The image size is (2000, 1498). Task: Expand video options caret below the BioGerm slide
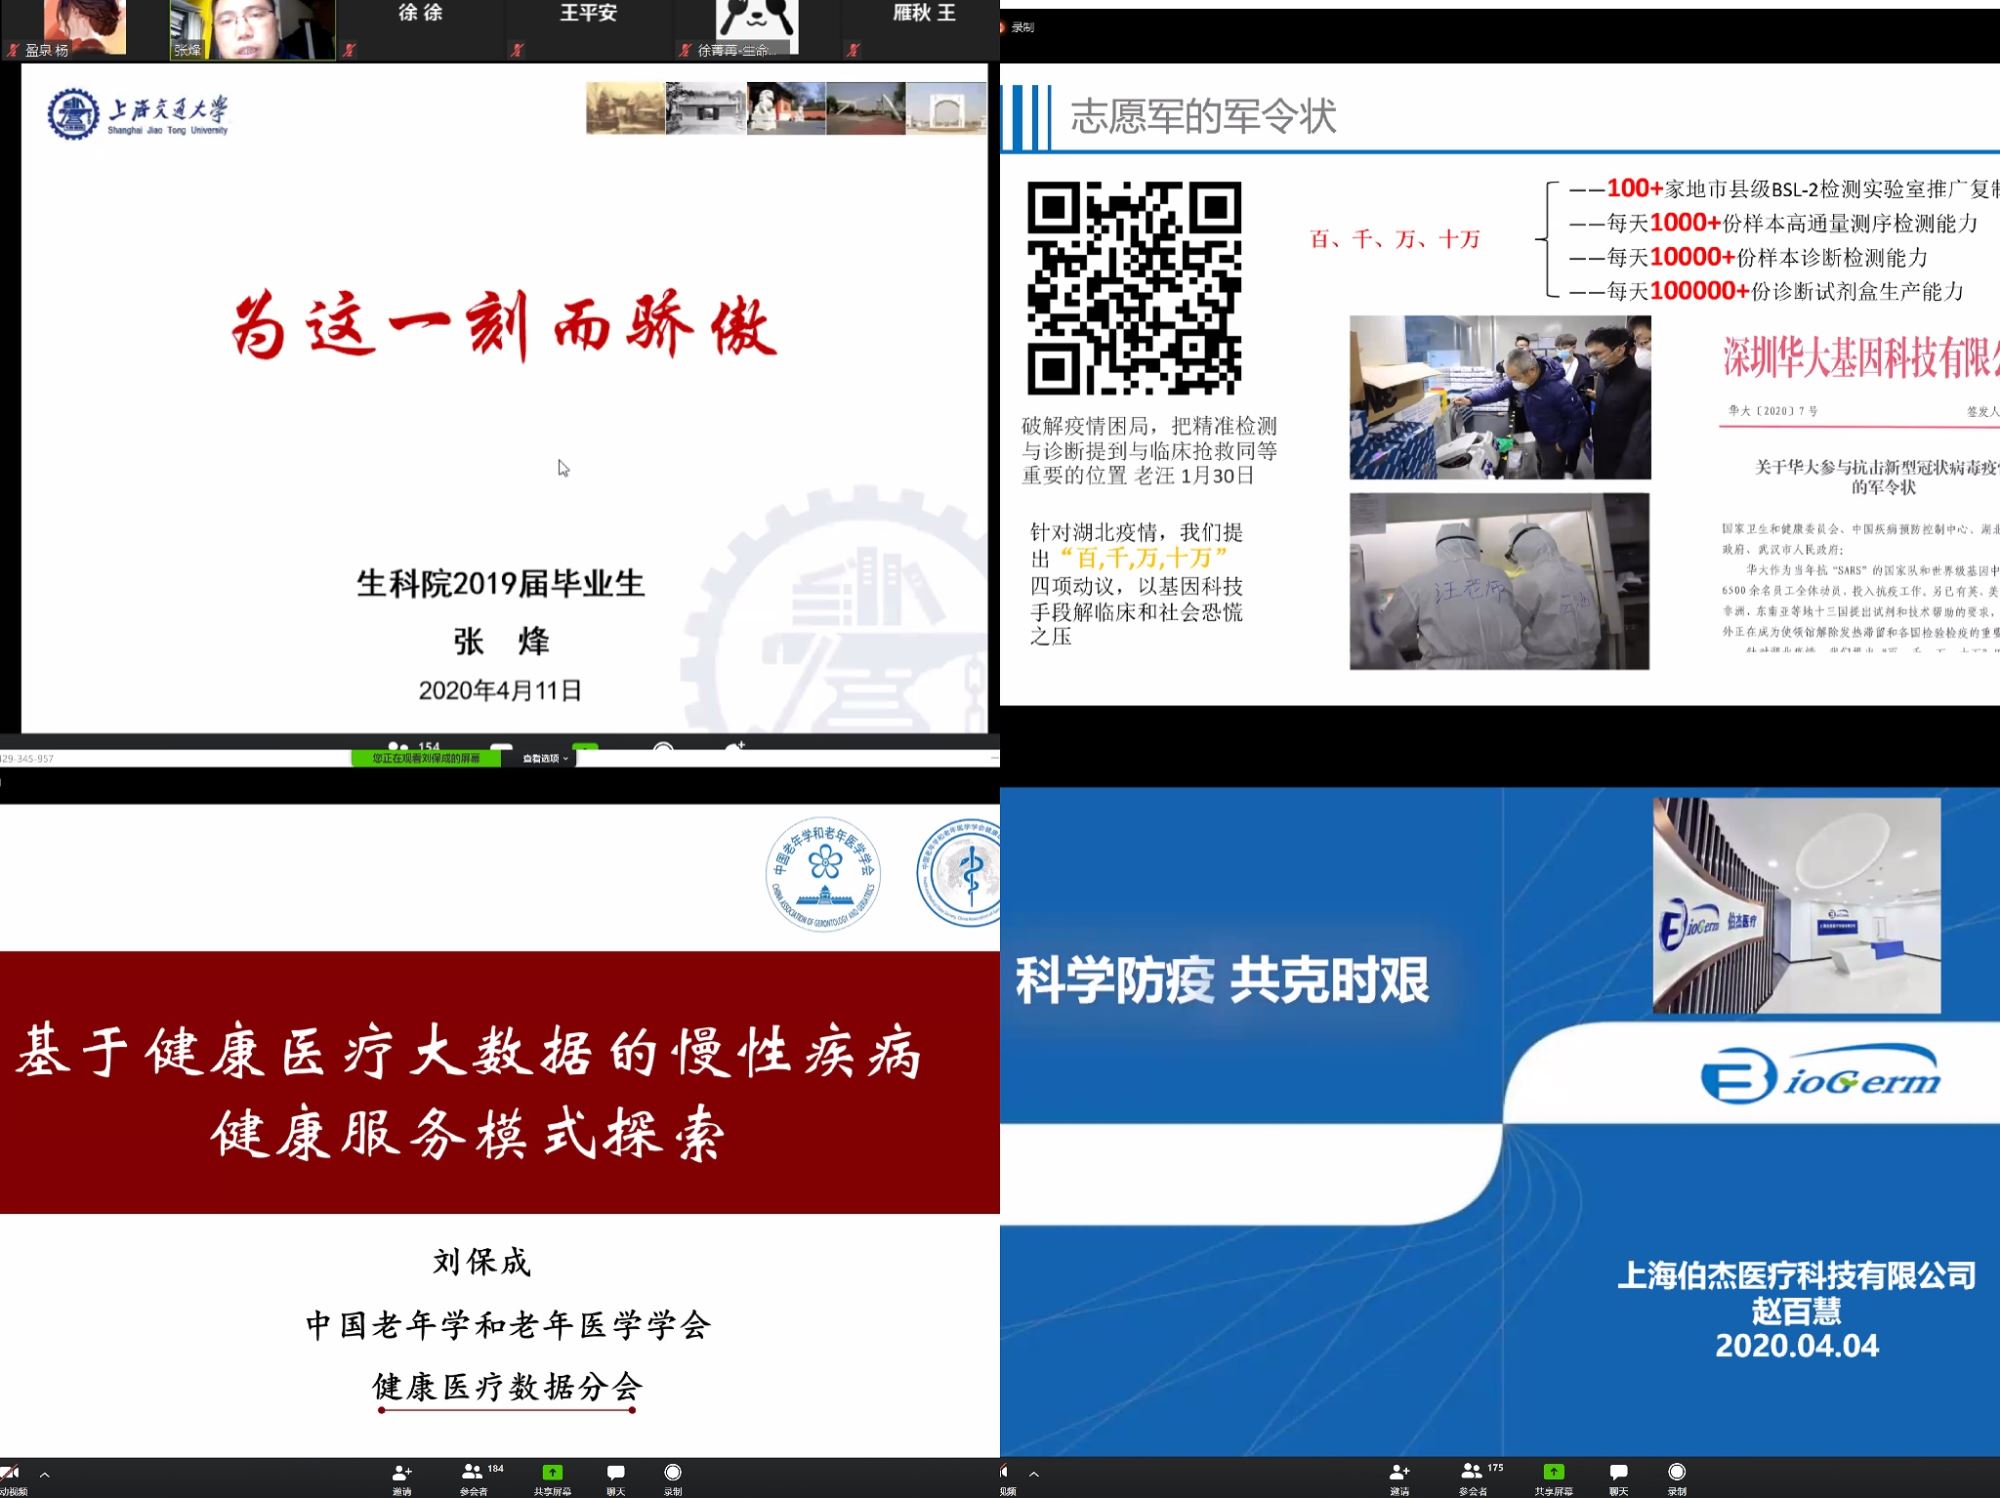(x=1034, y=1474)
